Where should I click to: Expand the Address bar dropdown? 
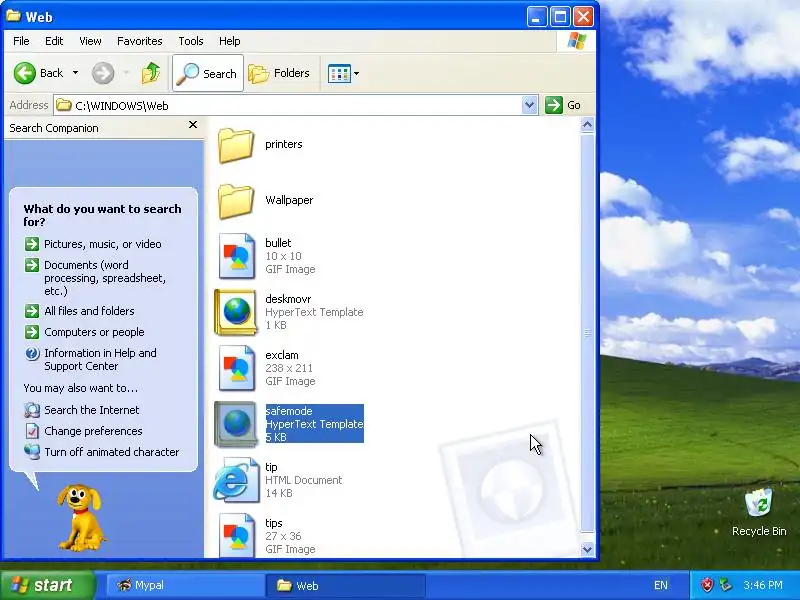(530, 105)
